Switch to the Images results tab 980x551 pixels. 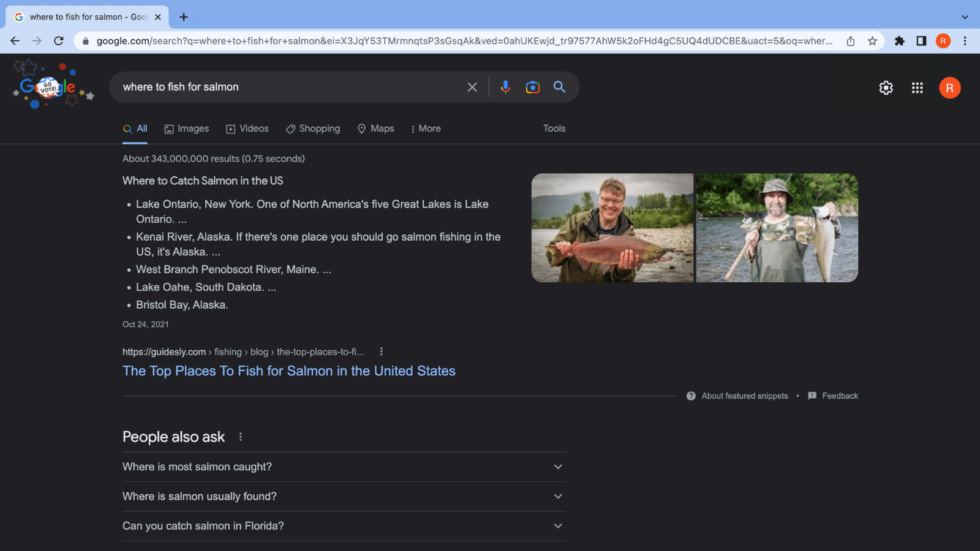[x=187, y=129]
